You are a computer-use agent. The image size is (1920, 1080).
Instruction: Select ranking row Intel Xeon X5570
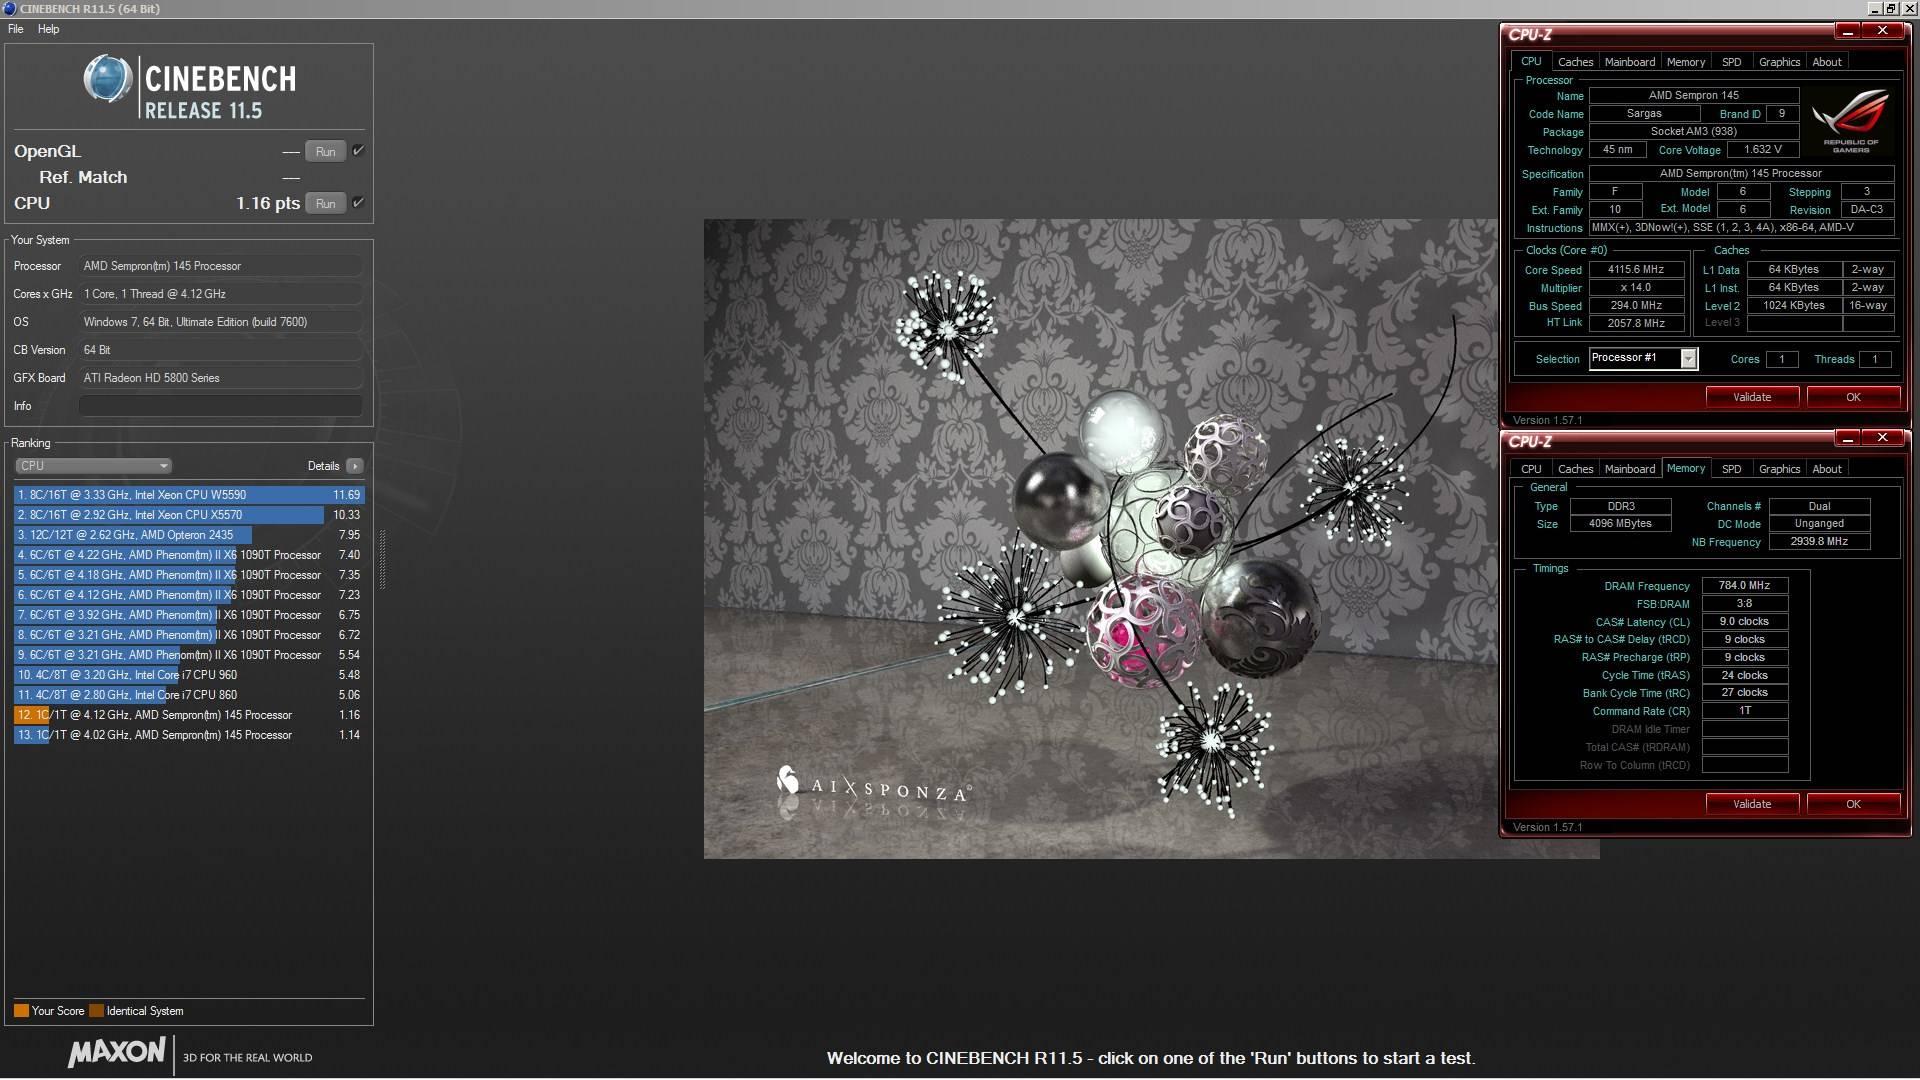click(x=189, y=515)
